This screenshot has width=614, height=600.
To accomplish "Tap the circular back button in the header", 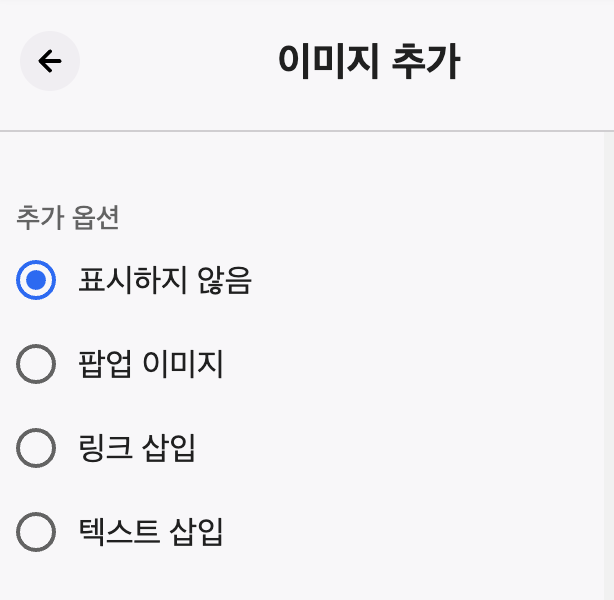I will pos(50,61).
